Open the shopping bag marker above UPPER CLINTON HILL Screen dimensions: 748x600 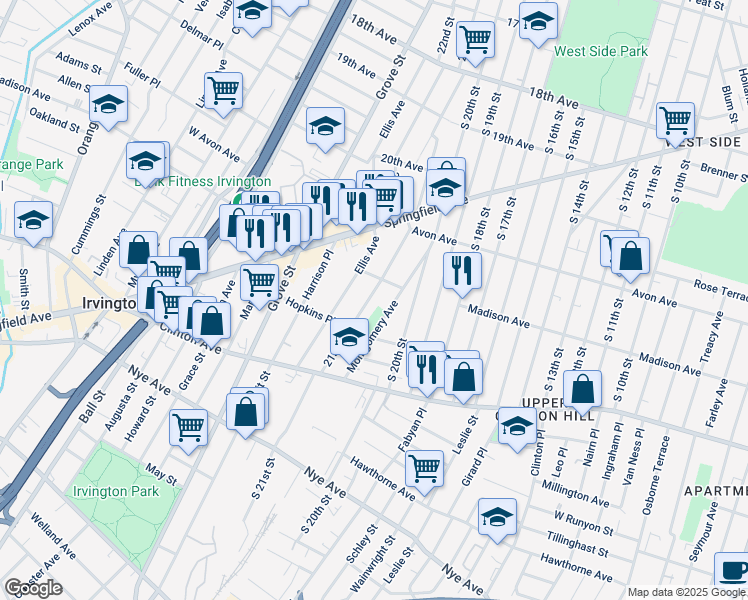click(582, 390)
